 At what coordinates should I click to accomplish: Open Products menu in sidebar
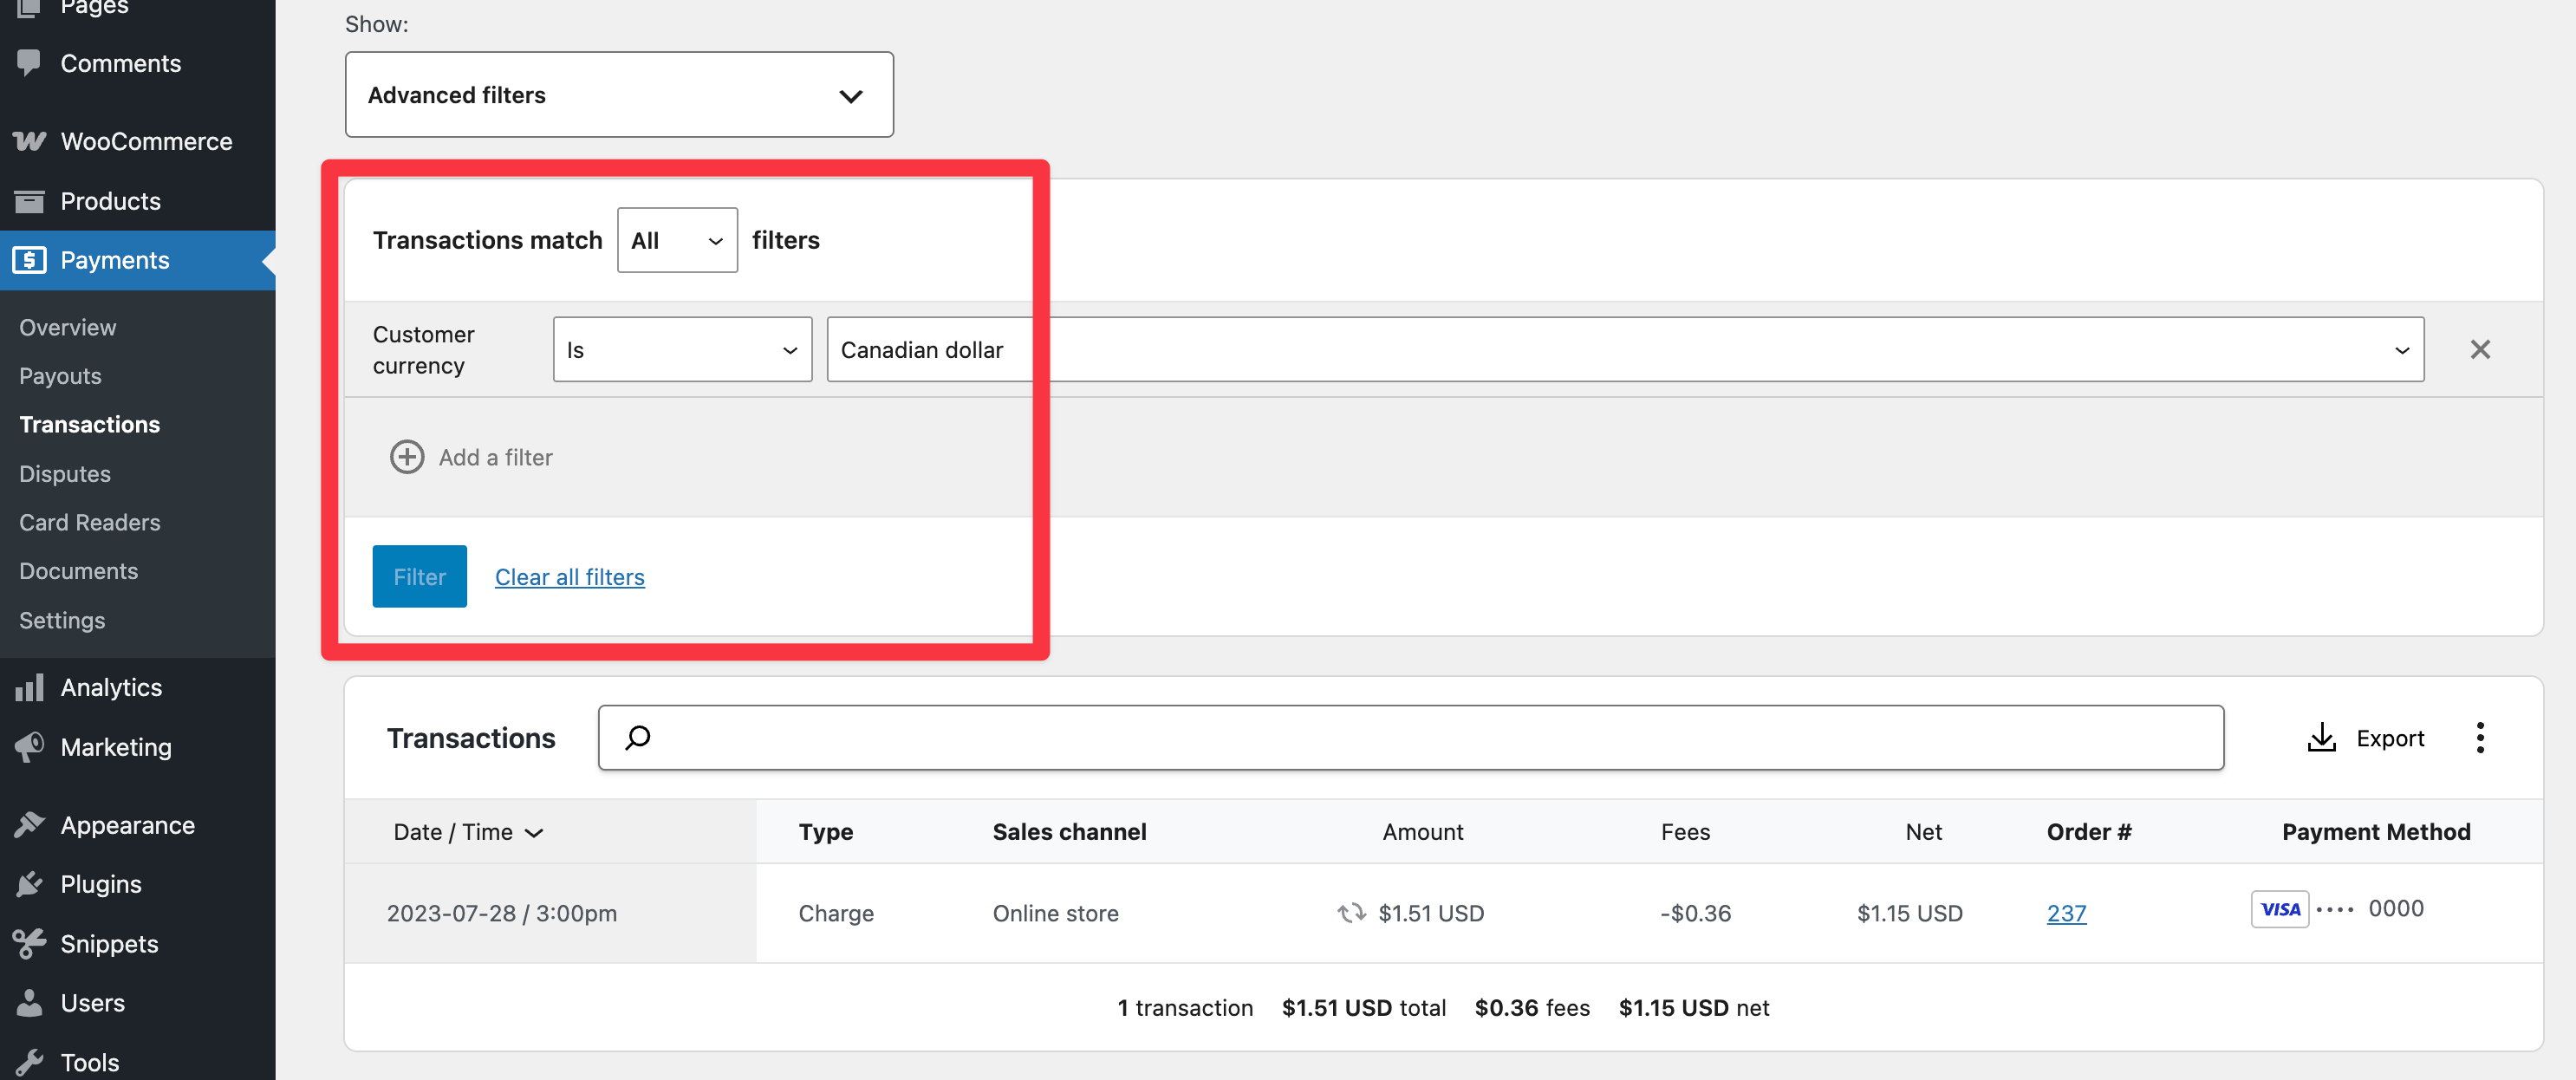tap(110, 201)
